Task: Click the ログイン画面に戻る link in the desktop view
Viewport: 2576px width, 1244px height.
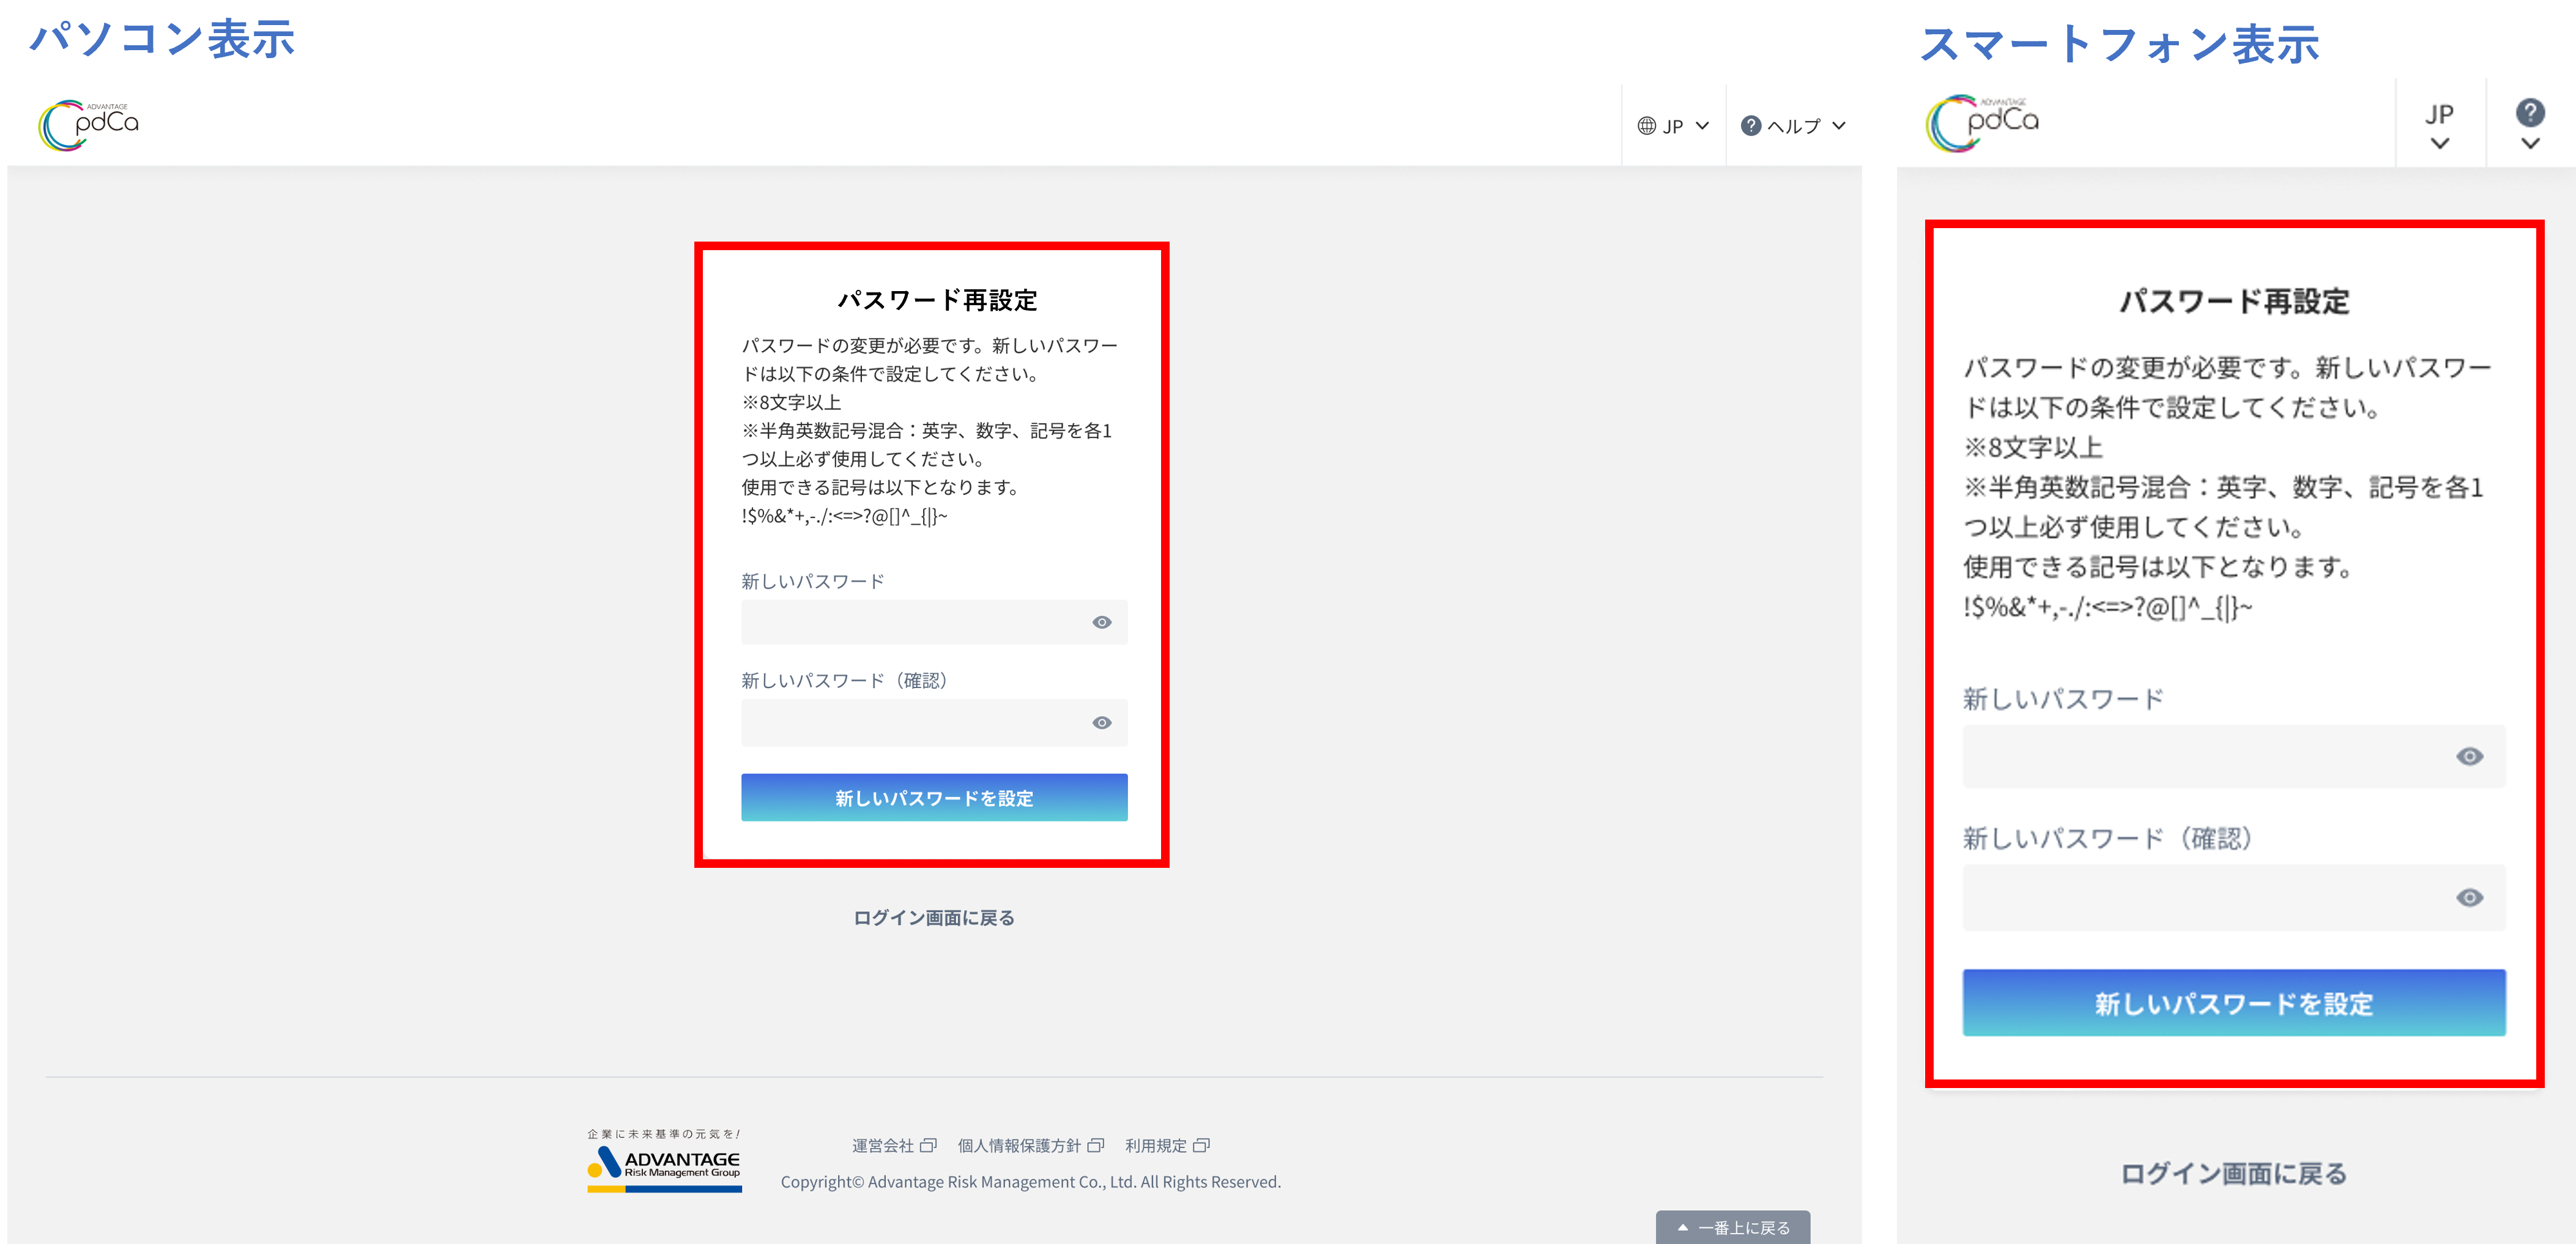Action: click(x=934, y=918)
